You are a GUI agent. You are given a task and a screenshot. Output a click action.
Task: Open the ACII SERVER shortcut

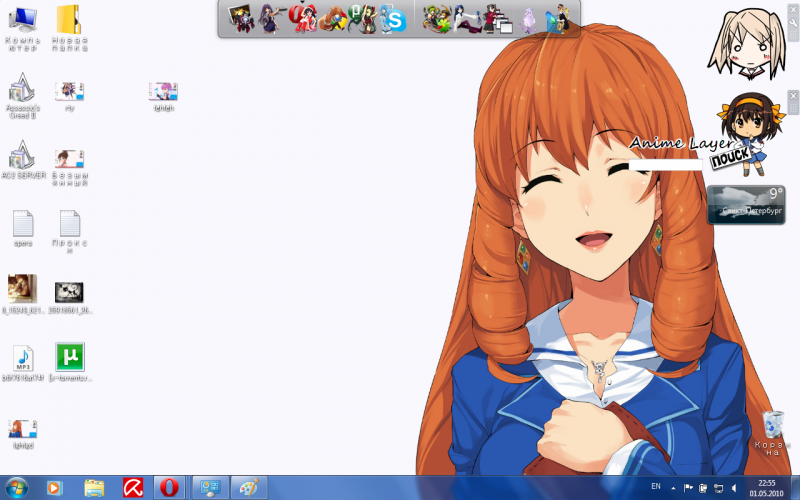click(22, 158)
